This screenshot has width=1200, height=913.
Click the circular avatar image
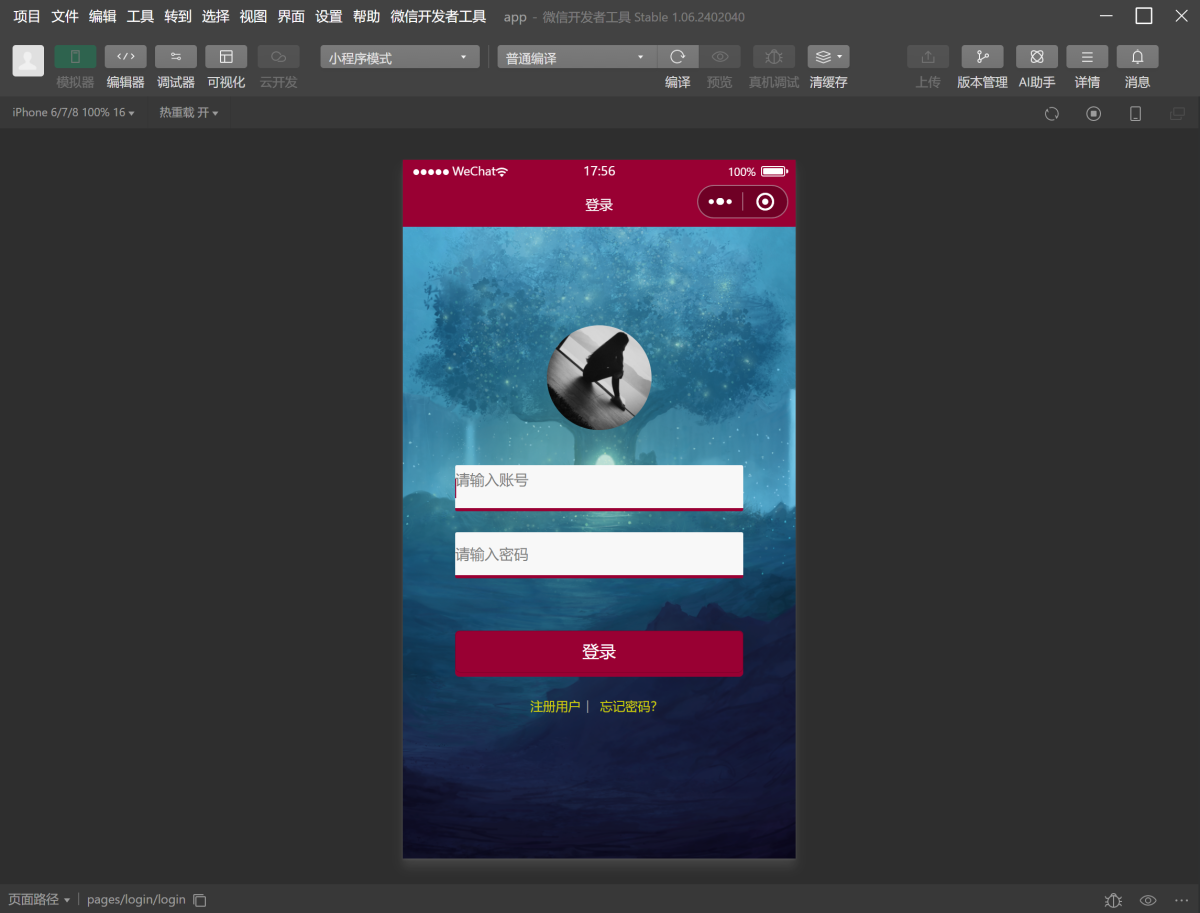coord(599,377)
